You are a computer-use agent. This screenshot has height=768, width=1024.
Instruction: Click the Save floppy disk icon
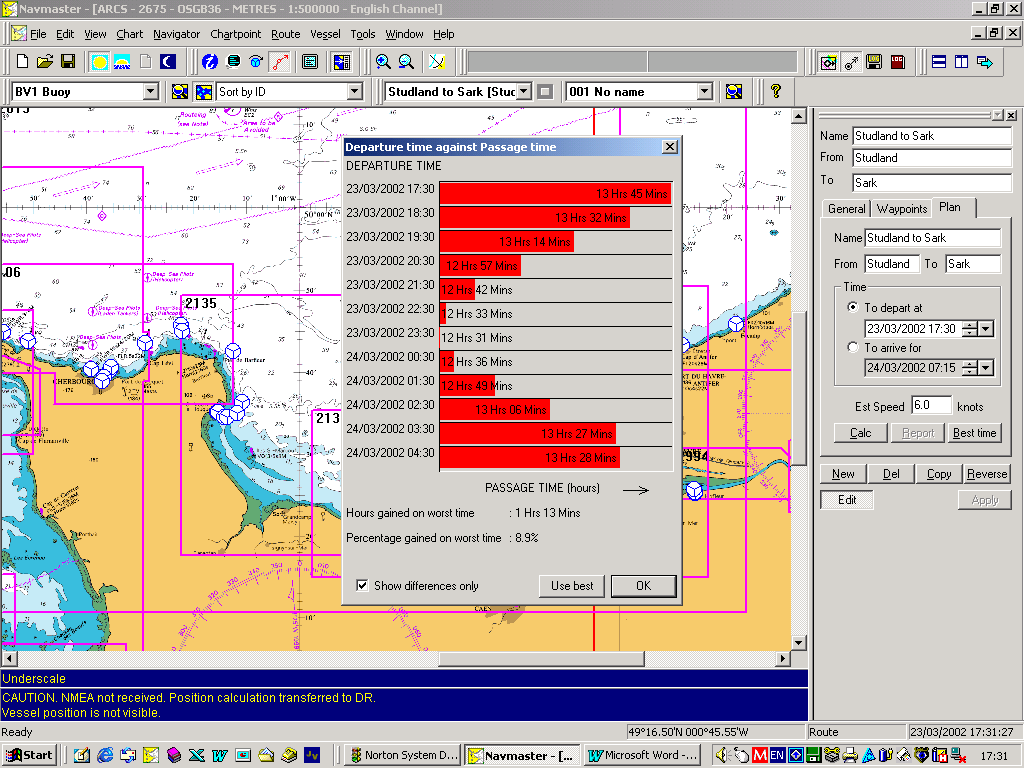click(x=68, y=62)
